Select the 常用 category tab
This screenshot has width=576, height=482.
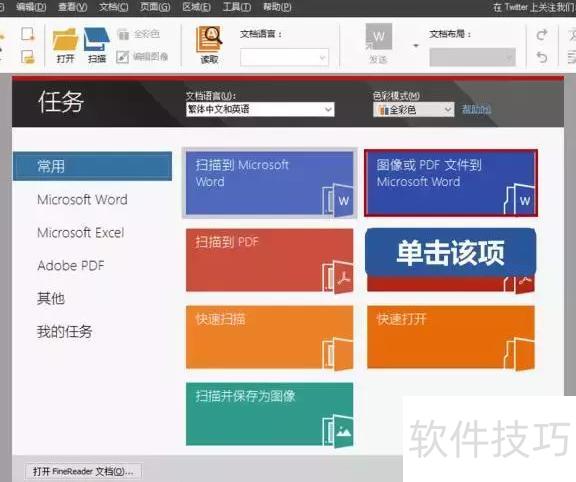pyautogui.click(x=92, y=166)
